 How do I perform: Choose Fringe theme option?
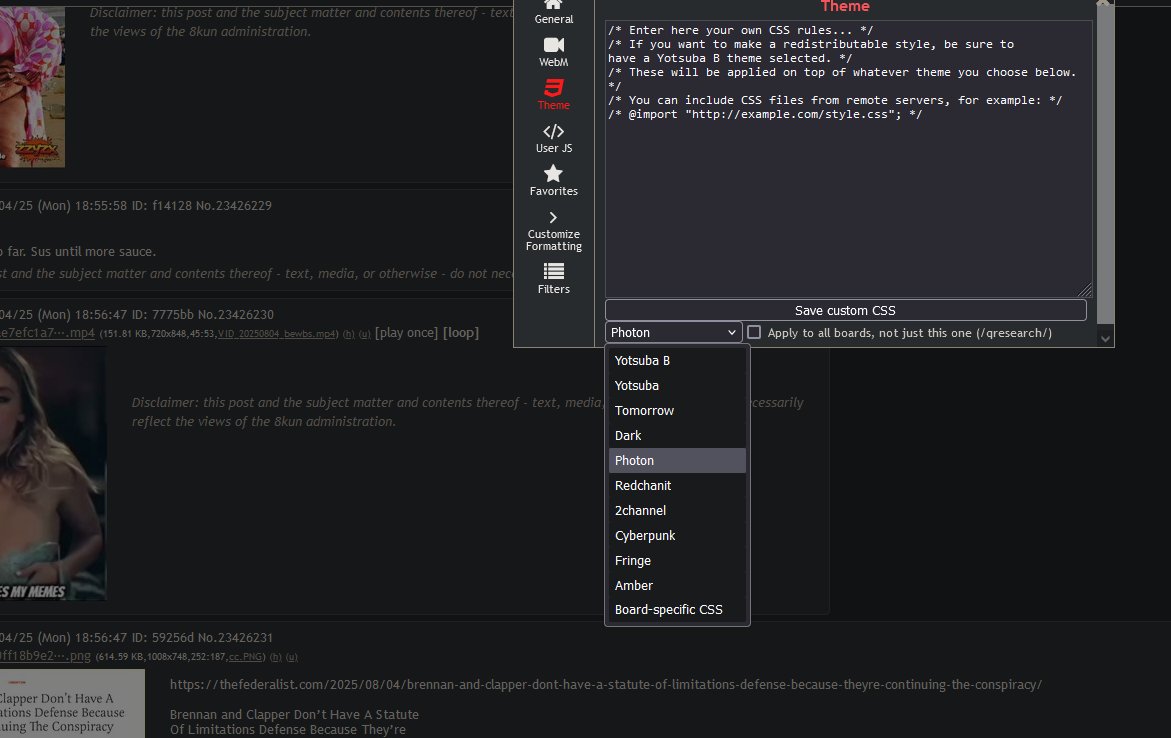677,561
